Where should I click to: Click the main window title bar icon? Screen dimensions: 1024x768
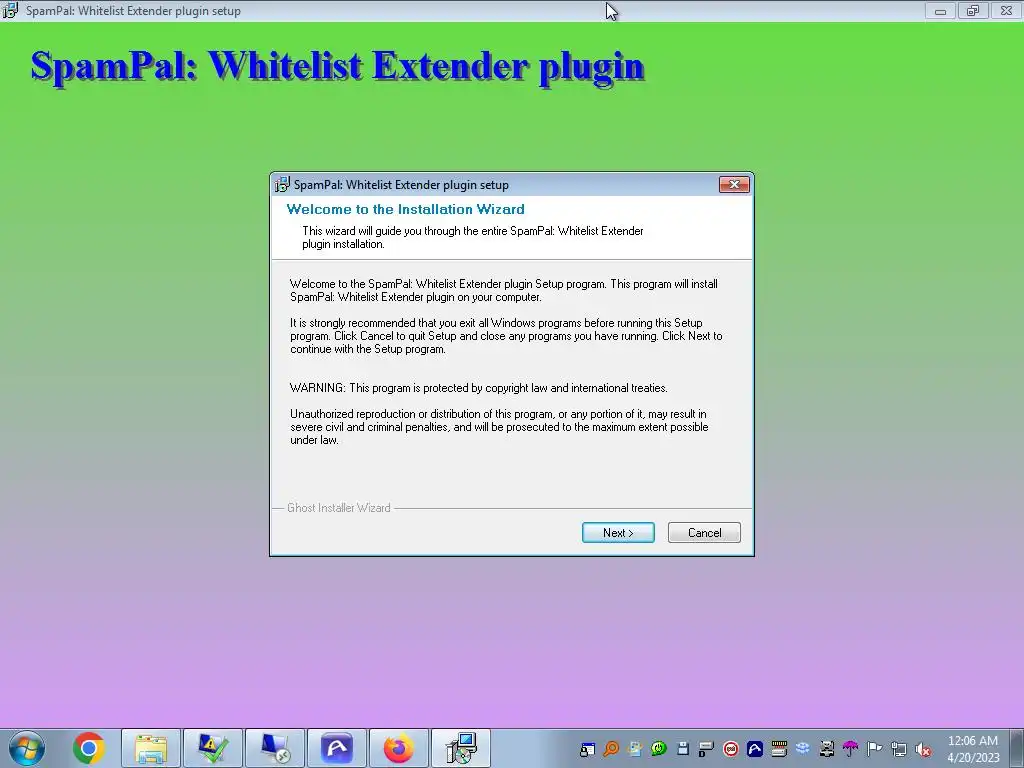[10, 10]
